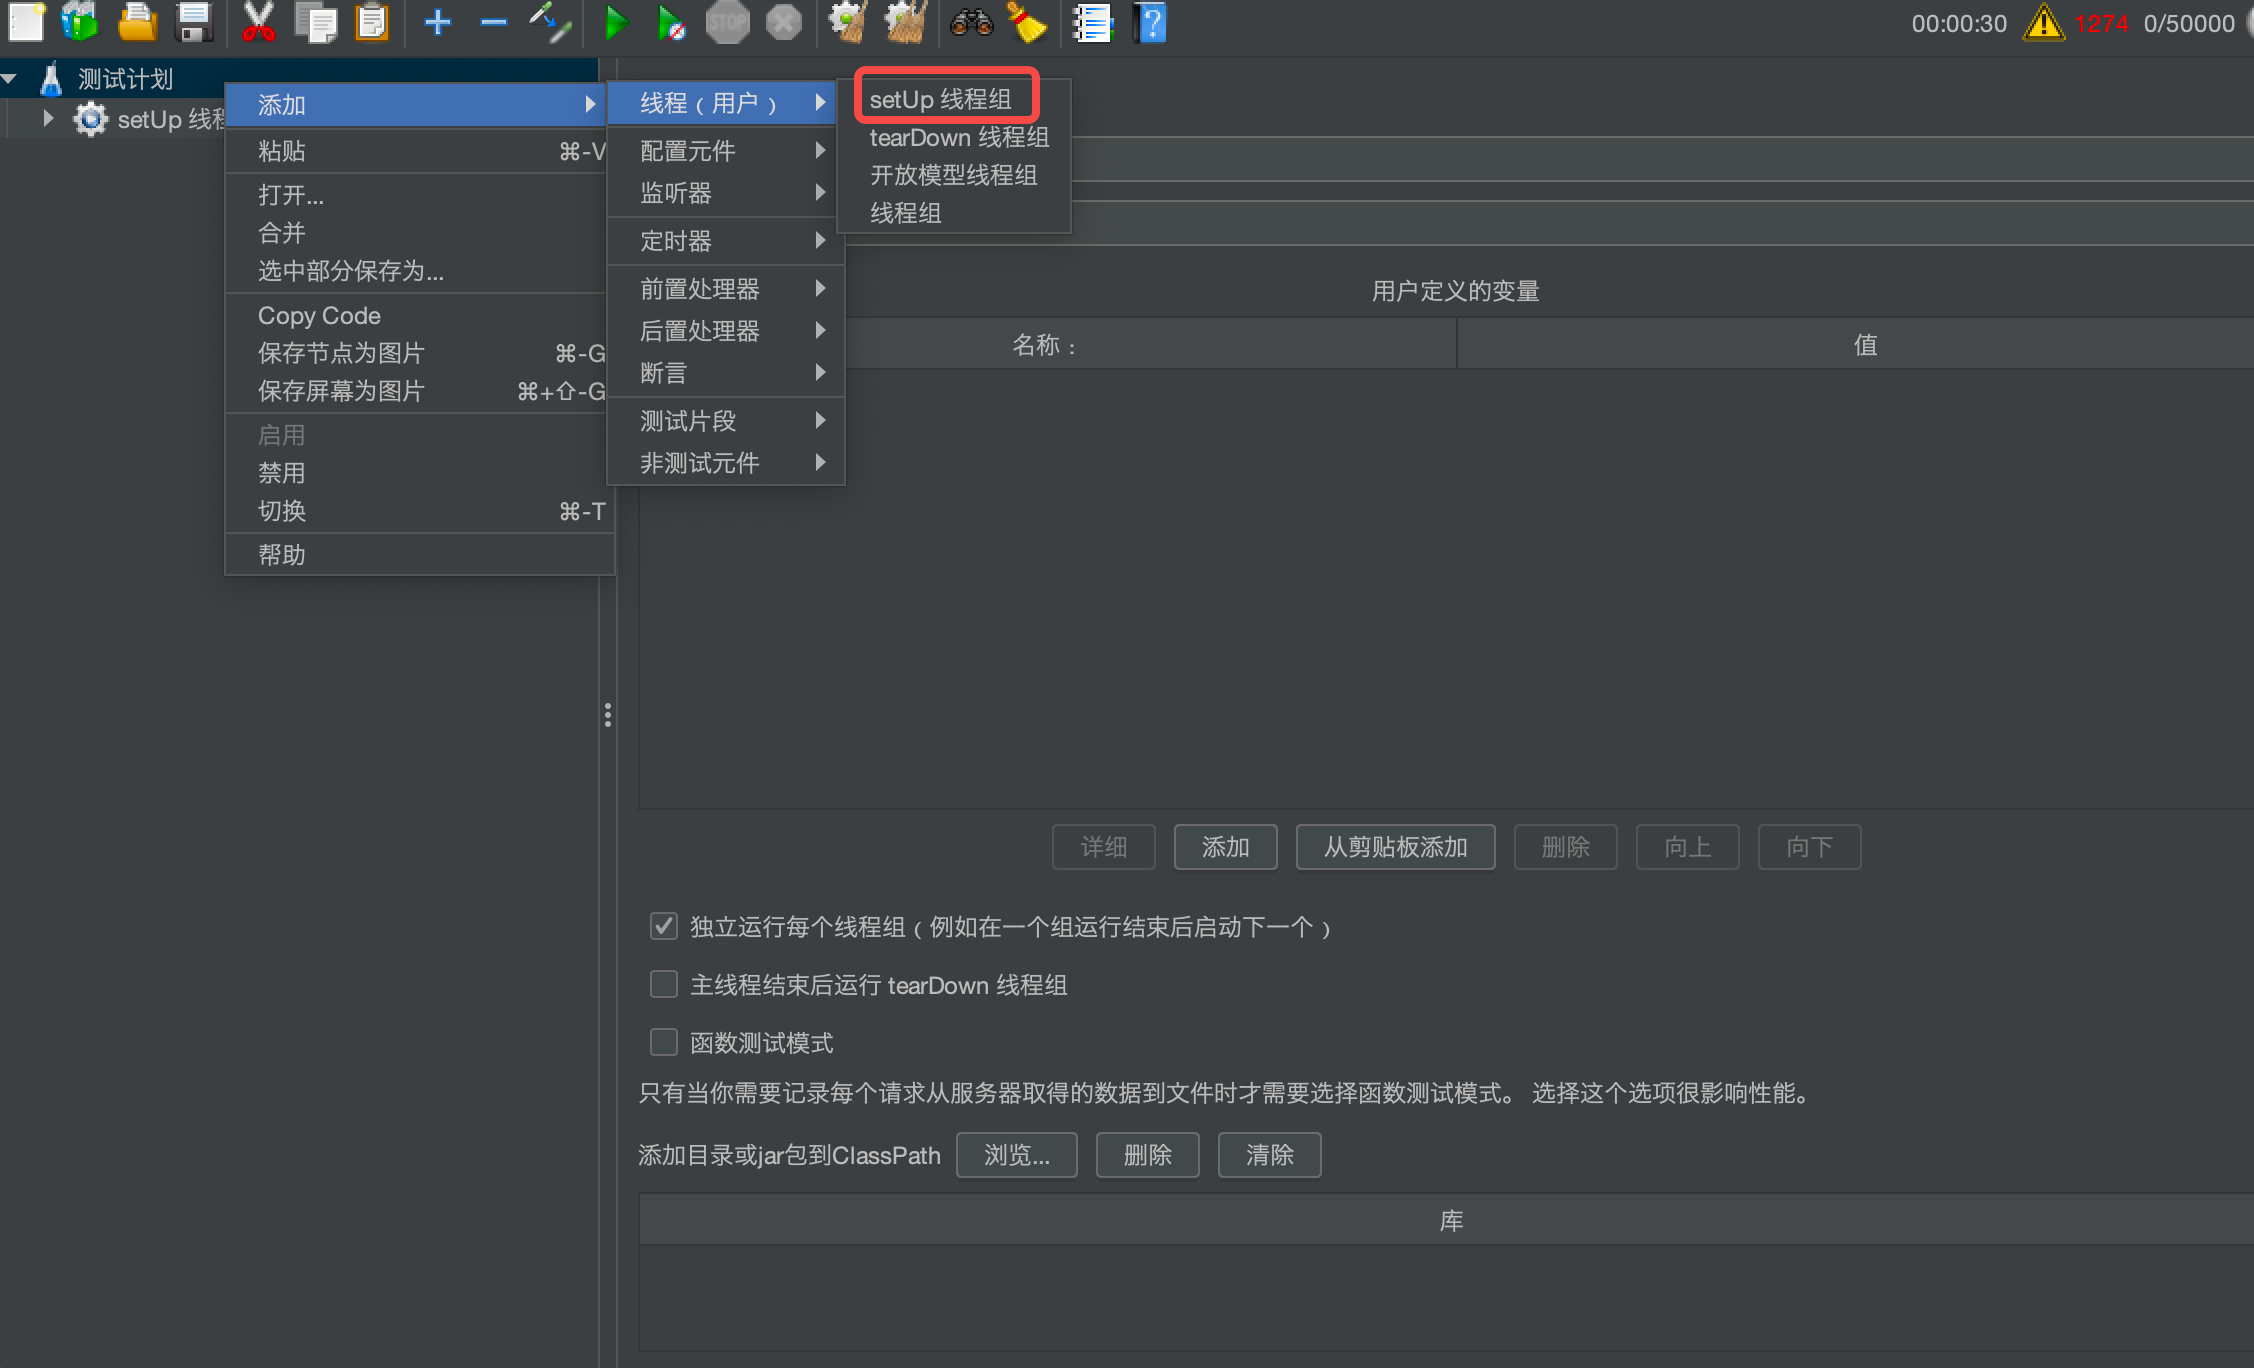
Task: Click the Help question mark book icon
Action: coord(1150,22)
